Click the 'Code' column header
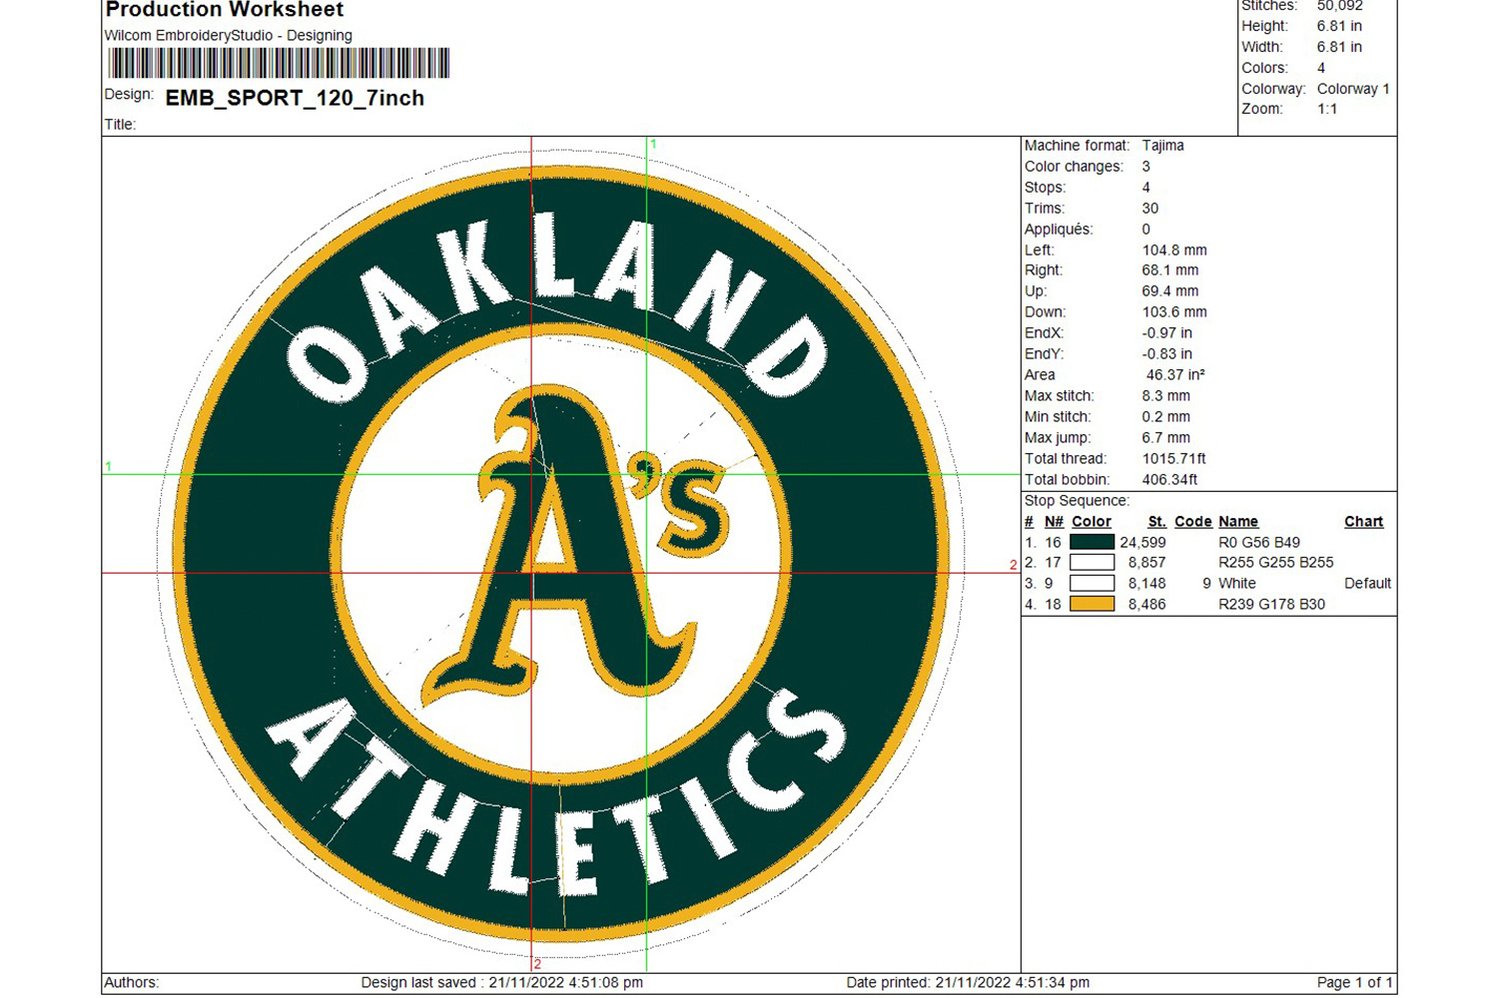Screen dimensions: 1500x998 [1193, 521]
